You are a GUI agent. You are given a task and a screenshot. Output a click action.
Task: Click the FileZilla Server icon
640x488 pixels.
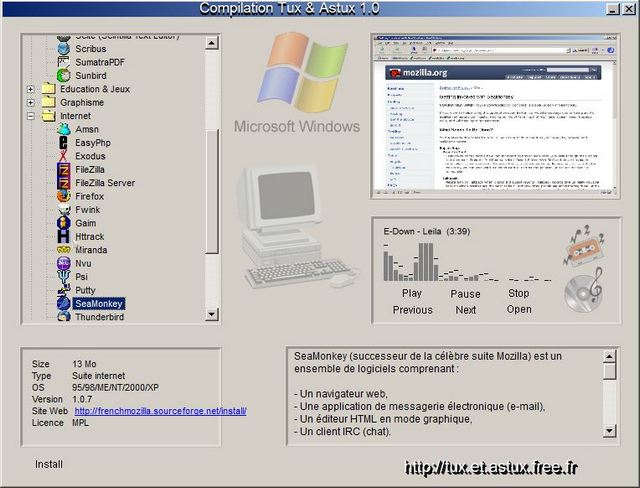tap(64, 183)
